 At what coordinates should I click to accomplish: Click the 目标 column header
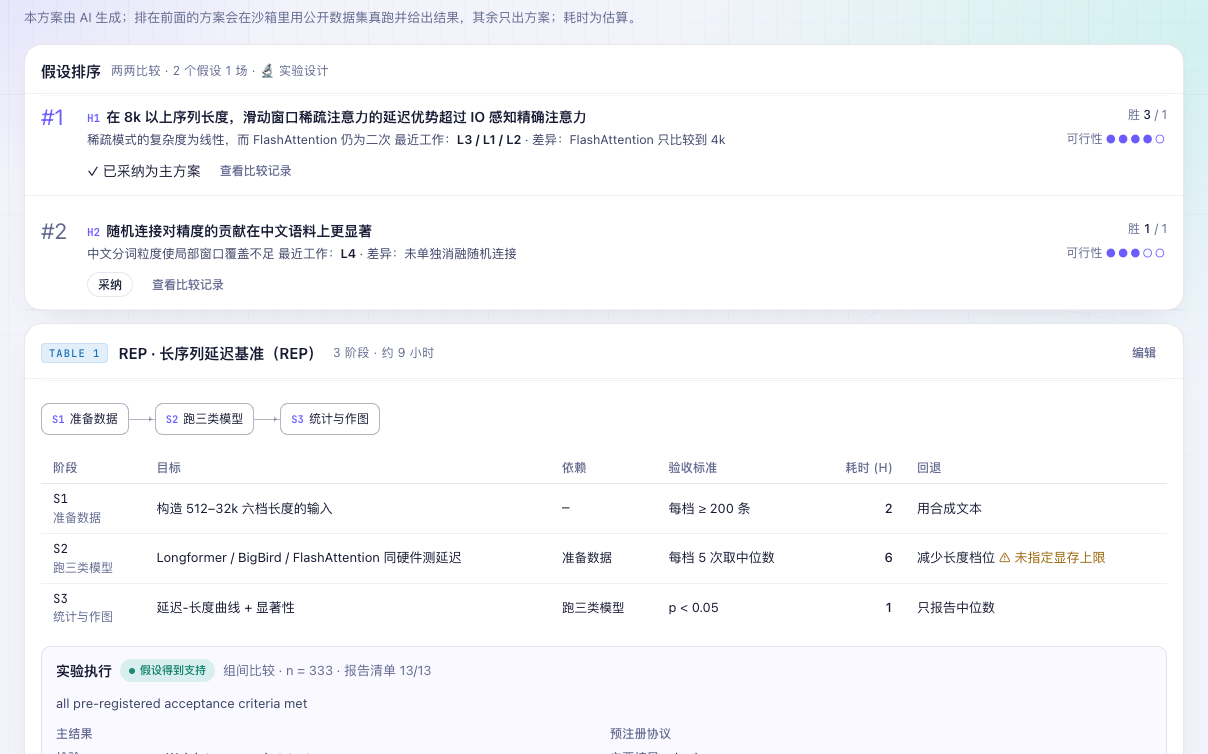(169, 468)
